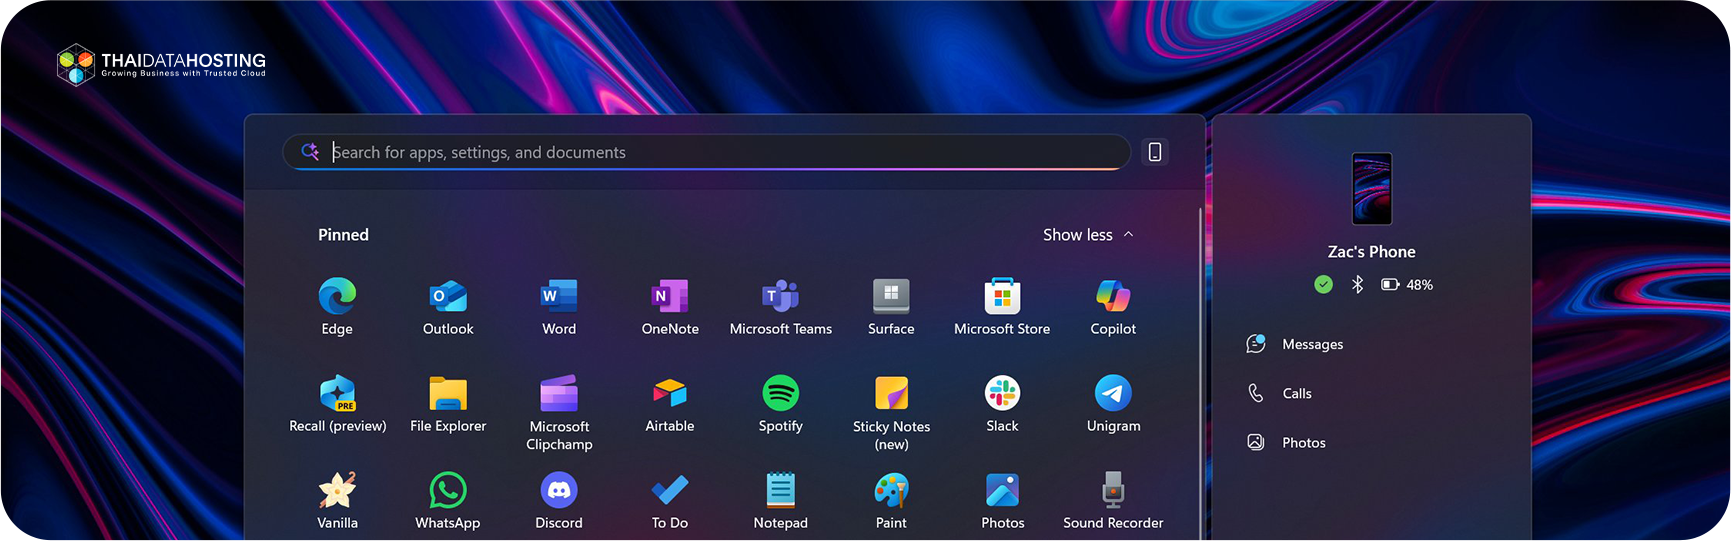Click the Pinned section heading
Image resolution: width=1731 pixels, height=541 pixels.
pyautogui.click(x=343, y=235)
